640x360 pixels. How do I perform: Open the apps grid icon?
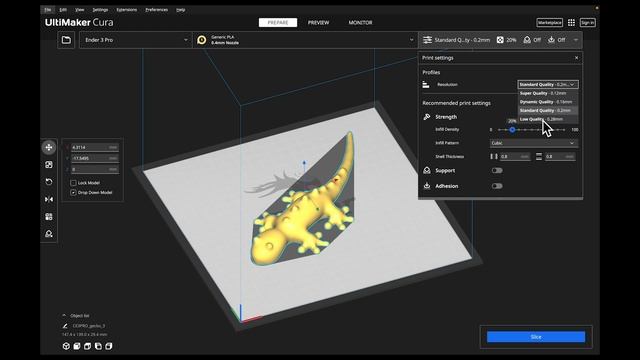tap(571, 22)
